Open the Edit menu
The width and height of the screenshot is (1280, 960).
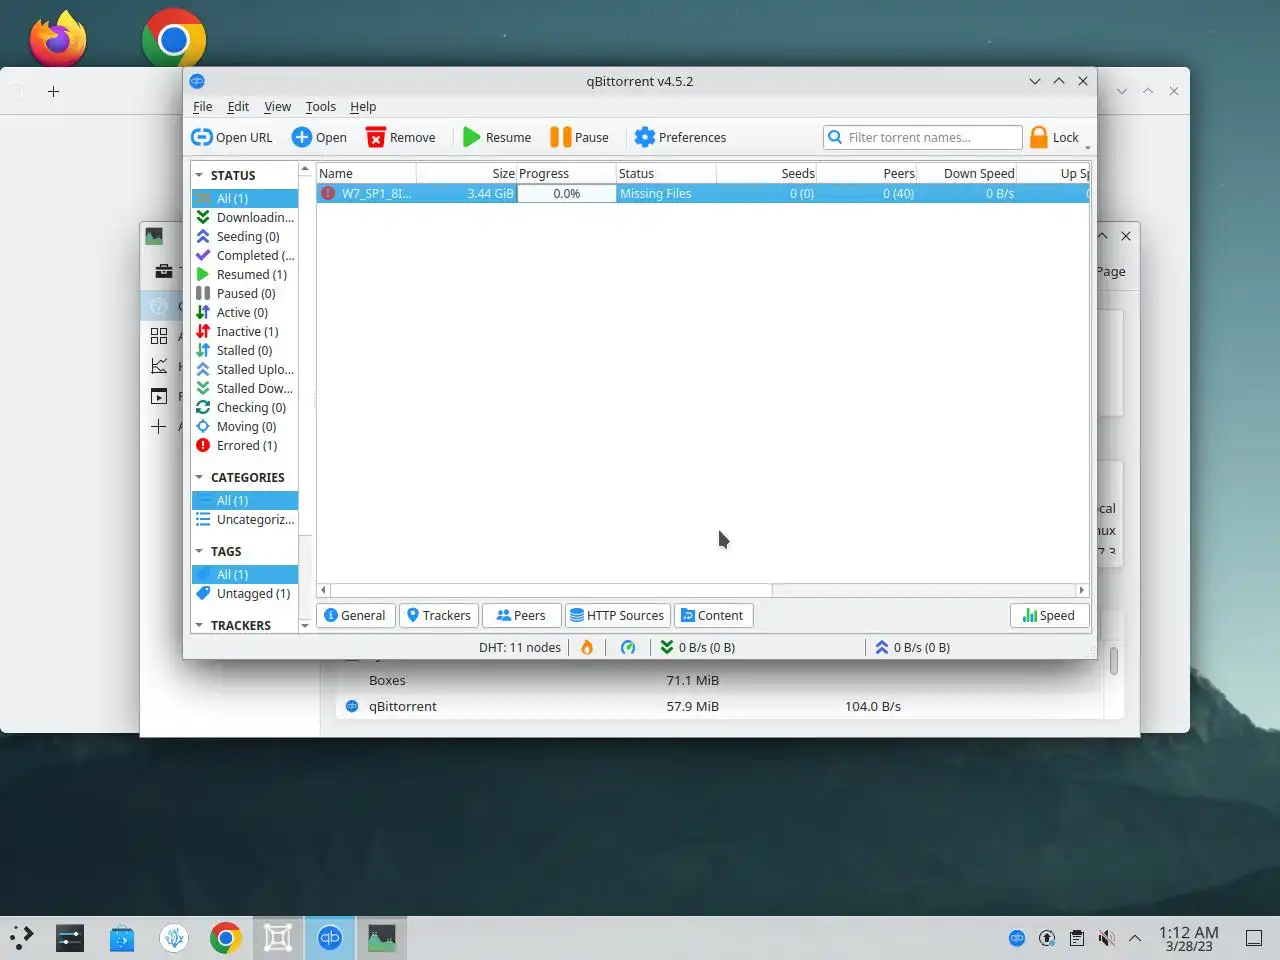click(238, 106)
